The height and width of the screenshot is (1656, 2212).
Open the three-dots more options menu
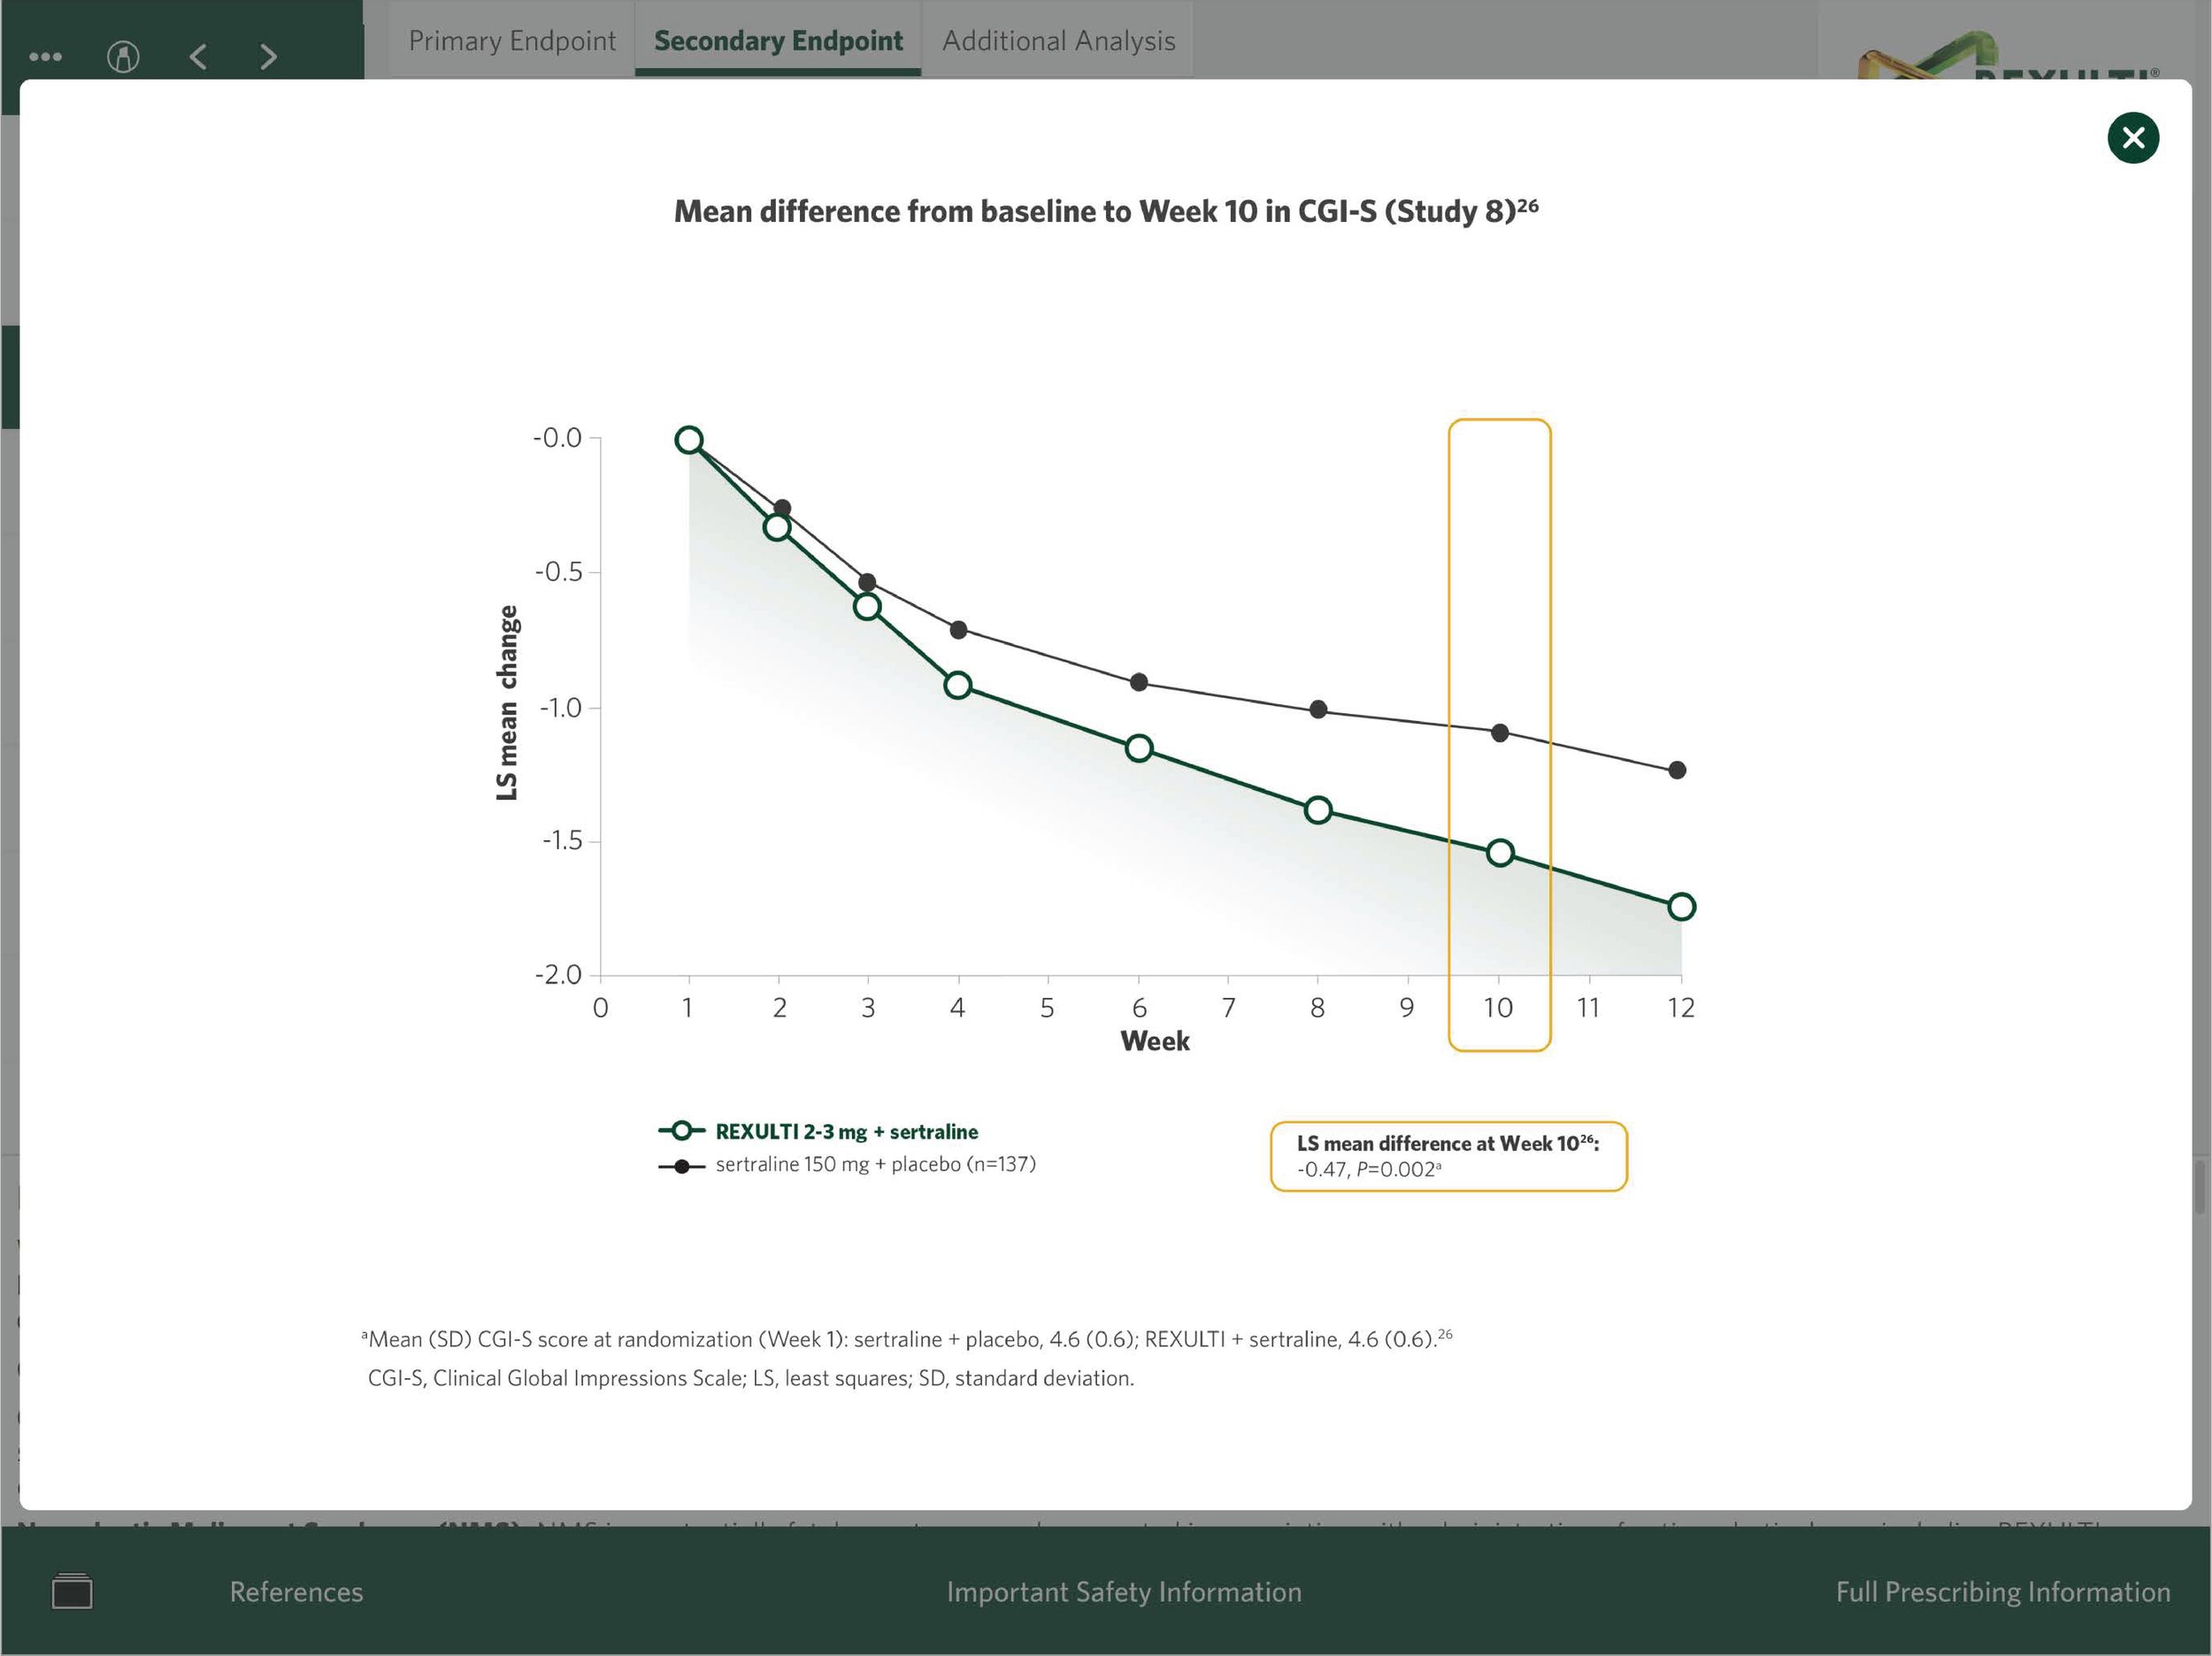(x=45, y=57)
